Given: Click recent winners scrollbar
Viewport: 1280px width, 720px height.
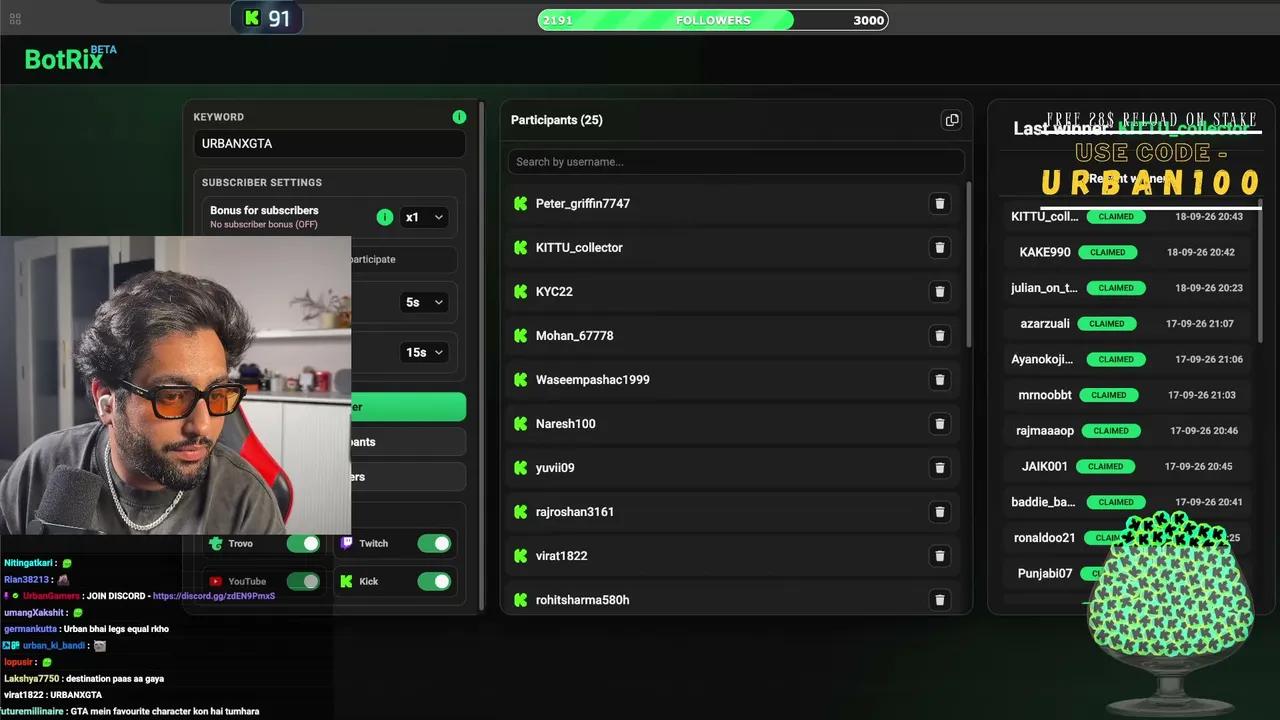Looking at the screenshot, I should click(x=1260, y=270).
